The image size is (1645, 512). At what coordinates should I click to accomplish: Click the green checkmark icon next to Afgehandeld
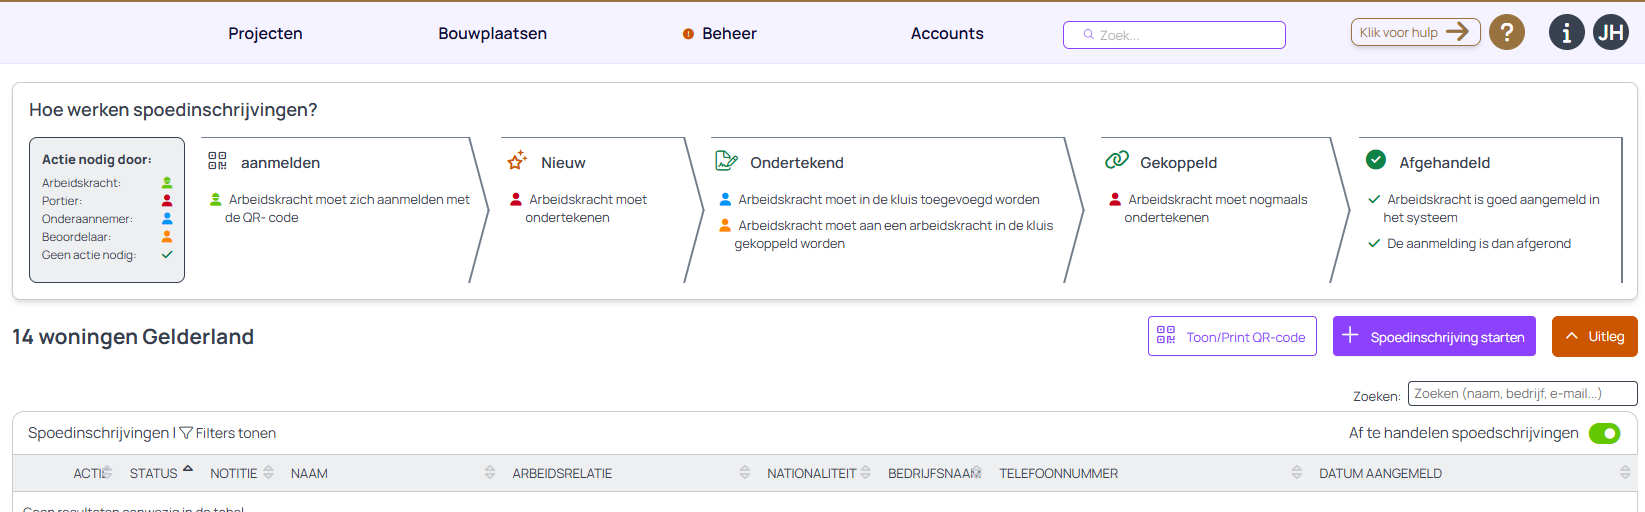point(1376,160)
